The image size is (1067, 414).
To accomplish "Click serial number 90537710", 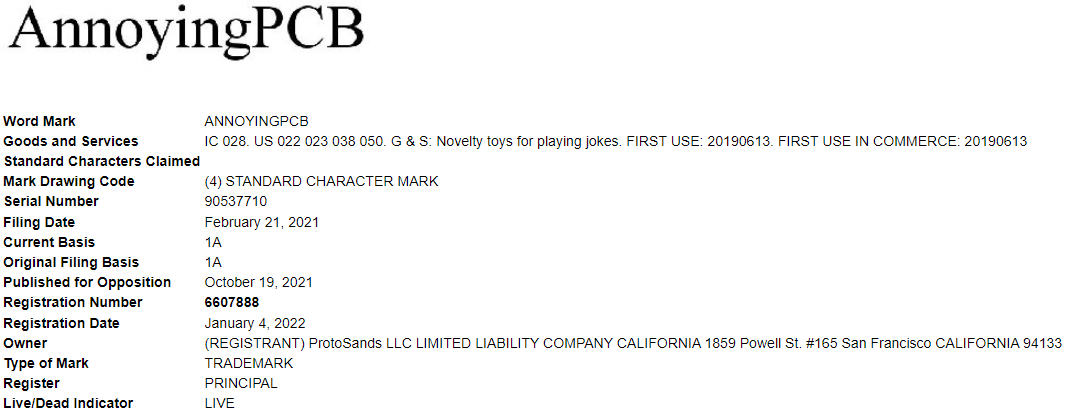I will 236,202.
